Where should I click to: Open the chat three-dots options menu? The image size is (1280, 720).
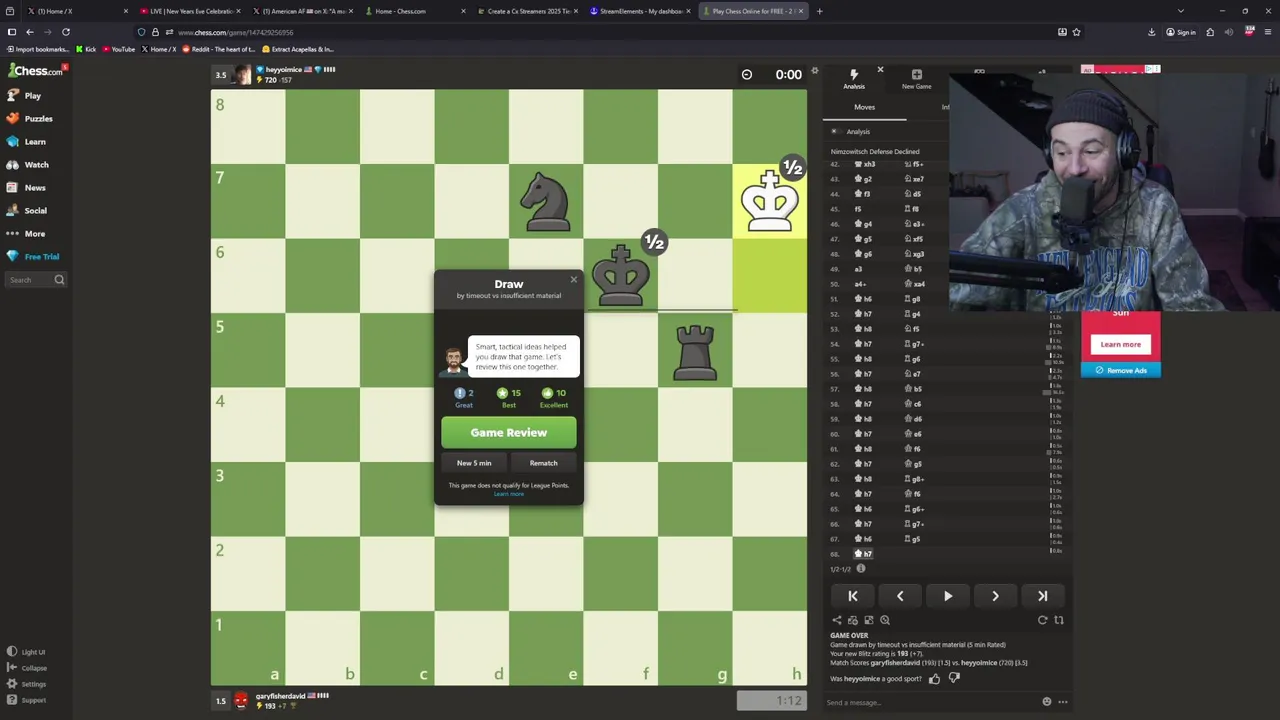[1063, 702]
